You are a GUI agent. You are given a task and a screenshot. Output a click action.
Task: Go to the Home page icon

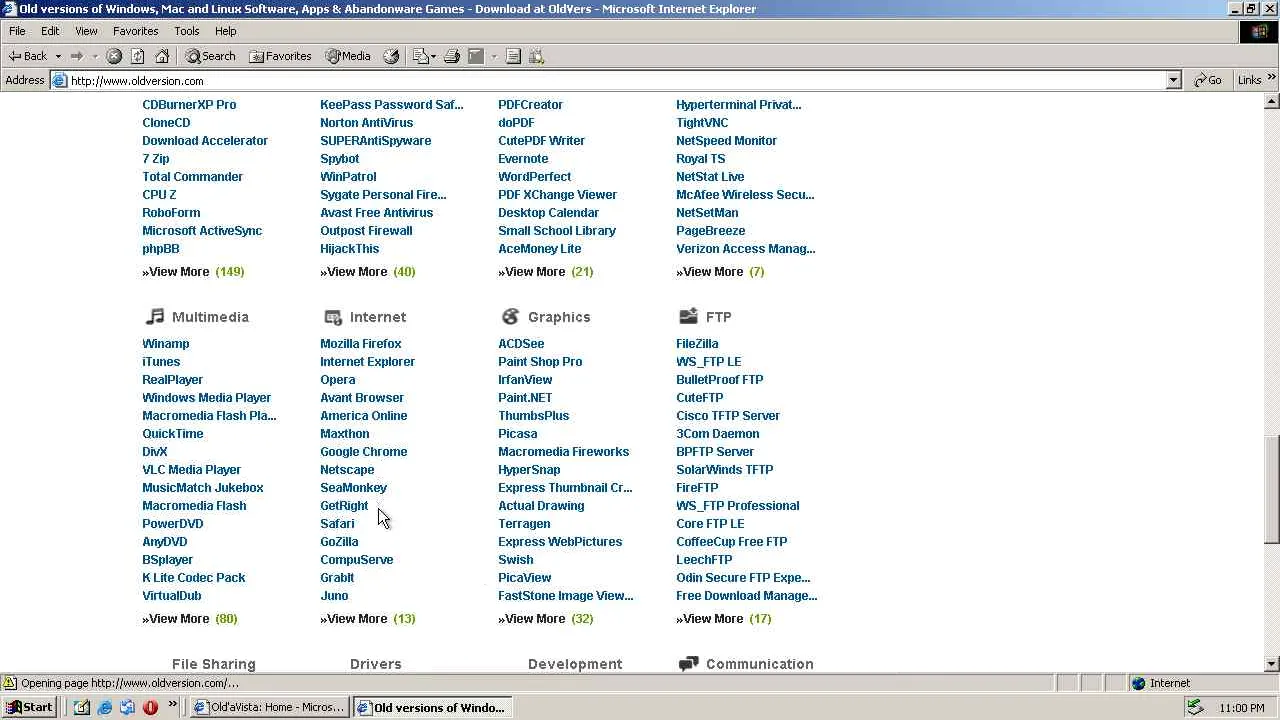pyautogui.click(x=162, y=56)
